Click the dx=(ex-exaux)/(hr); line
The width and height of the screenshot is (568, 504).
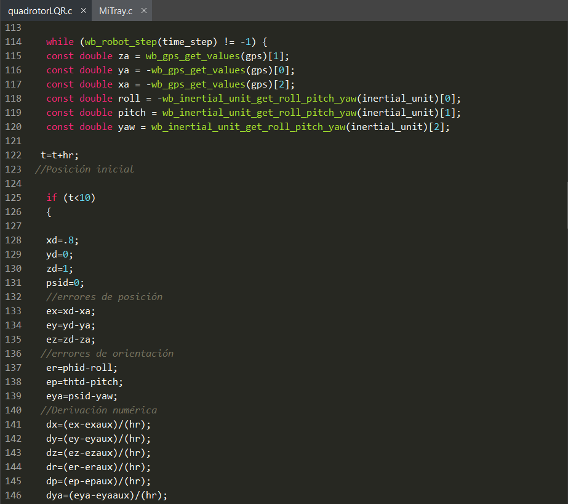coord(99,424)
